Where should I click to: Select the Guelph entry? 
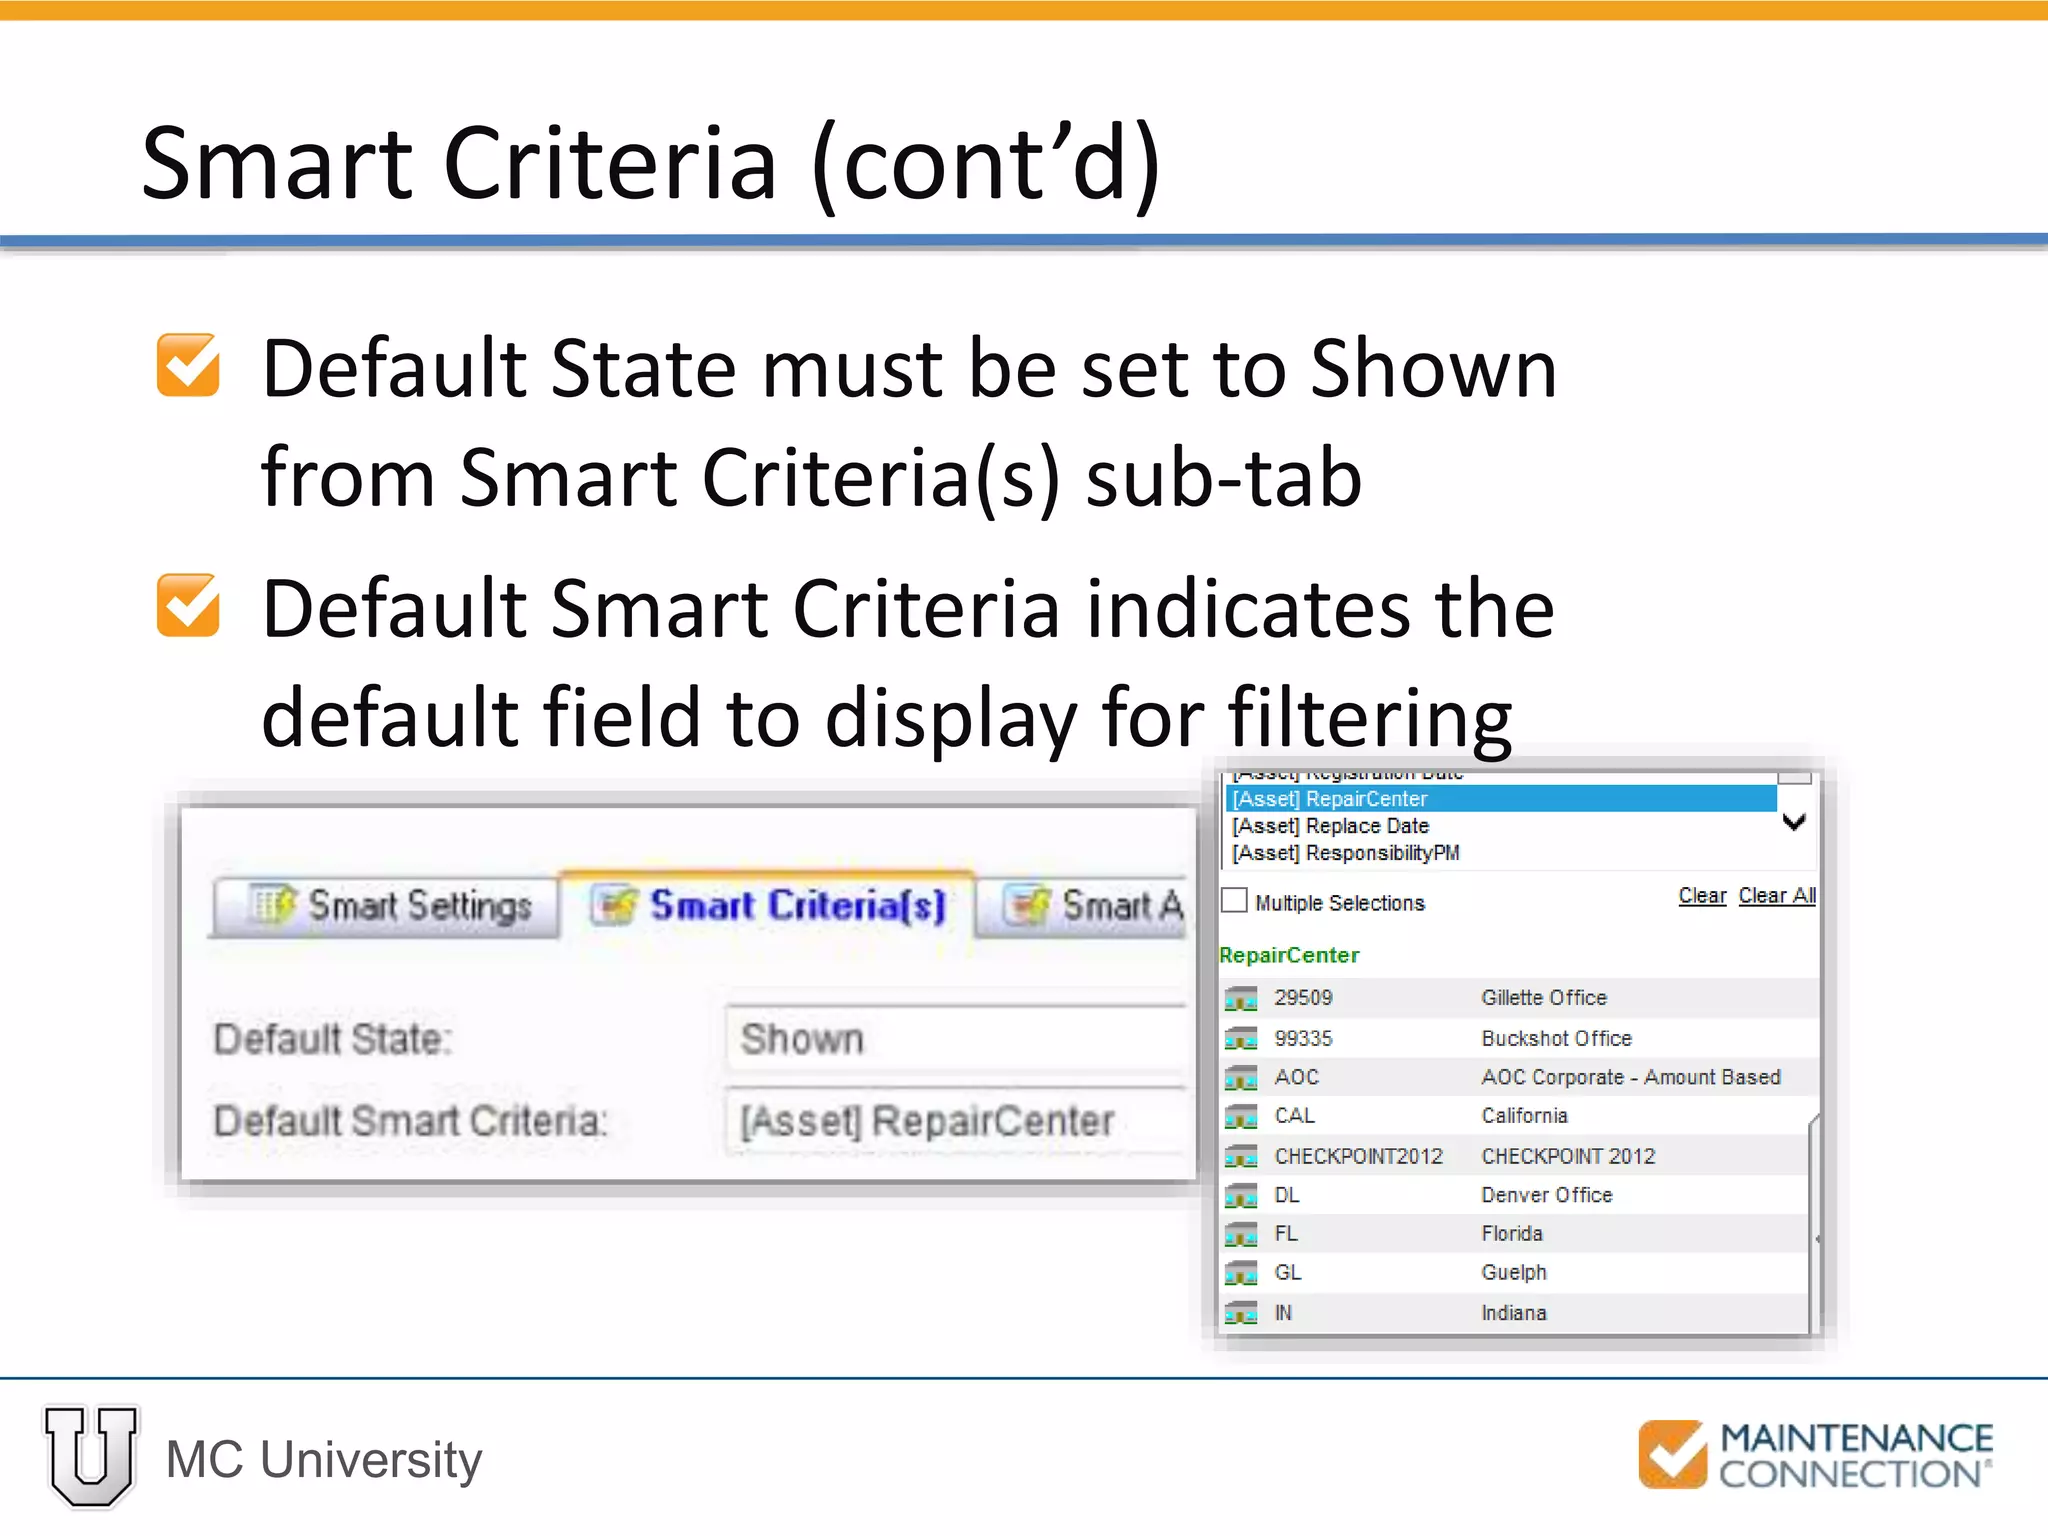tap(1514, 1273)
